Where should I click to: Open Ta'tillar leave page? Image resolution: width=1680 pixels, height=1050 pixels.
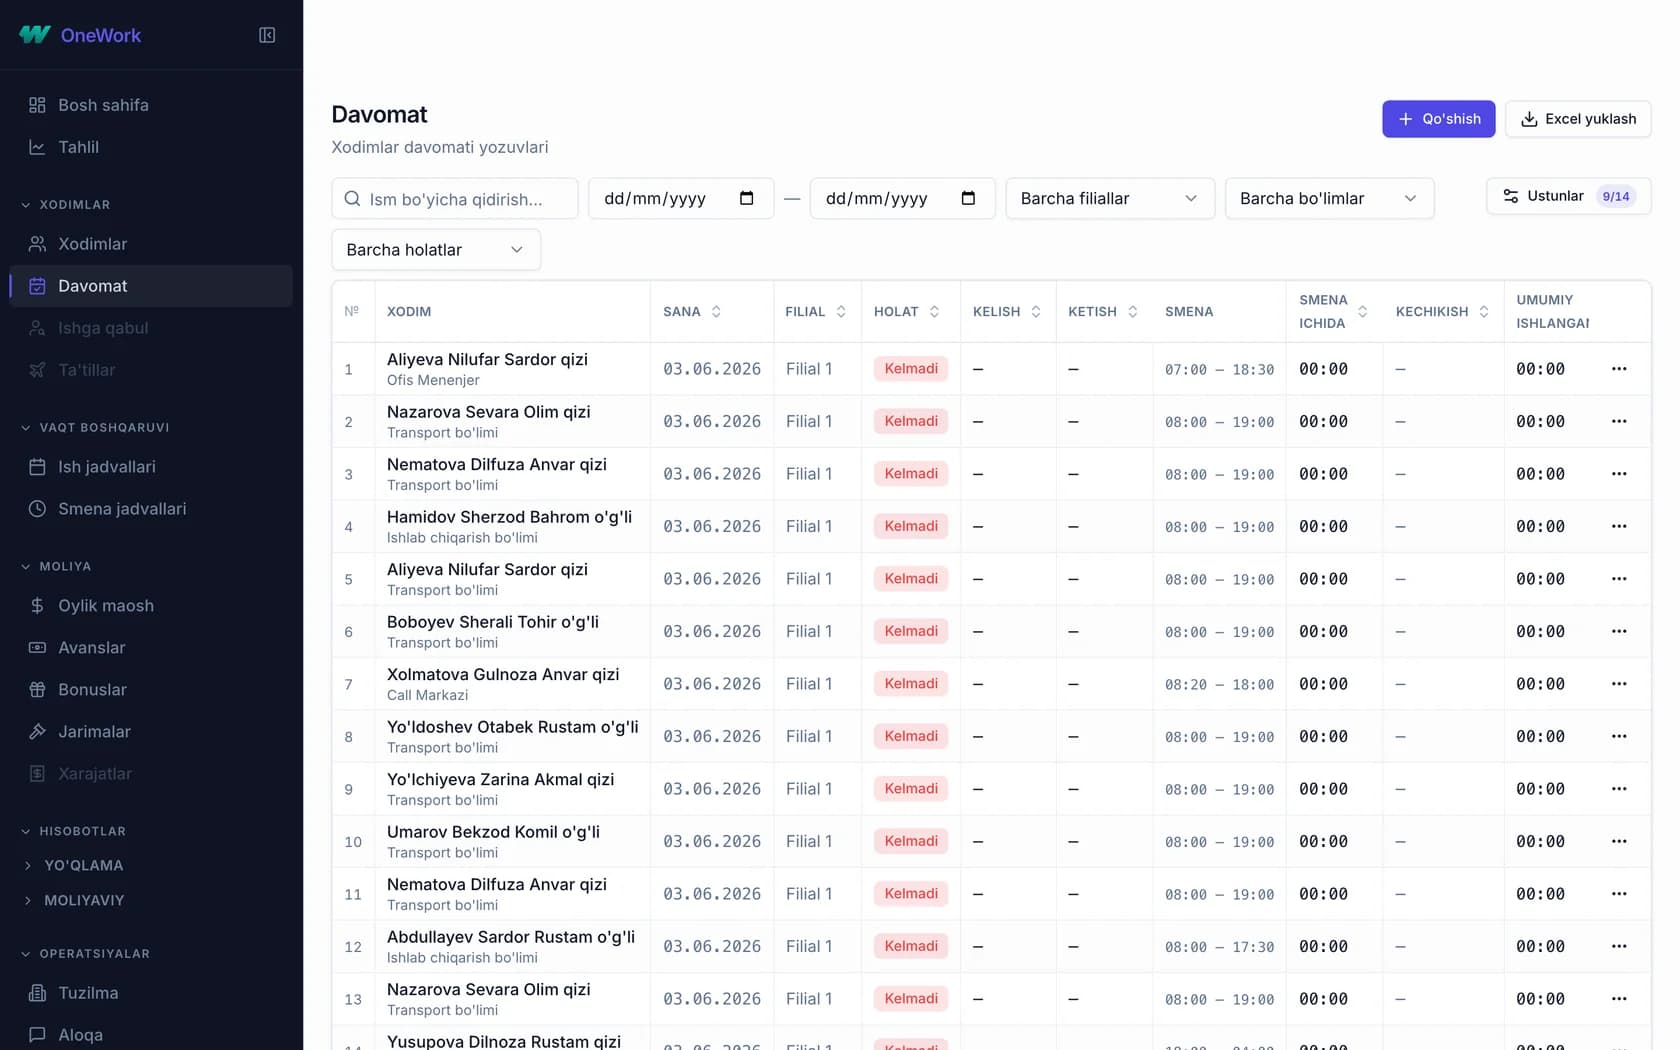pos(151,370)
